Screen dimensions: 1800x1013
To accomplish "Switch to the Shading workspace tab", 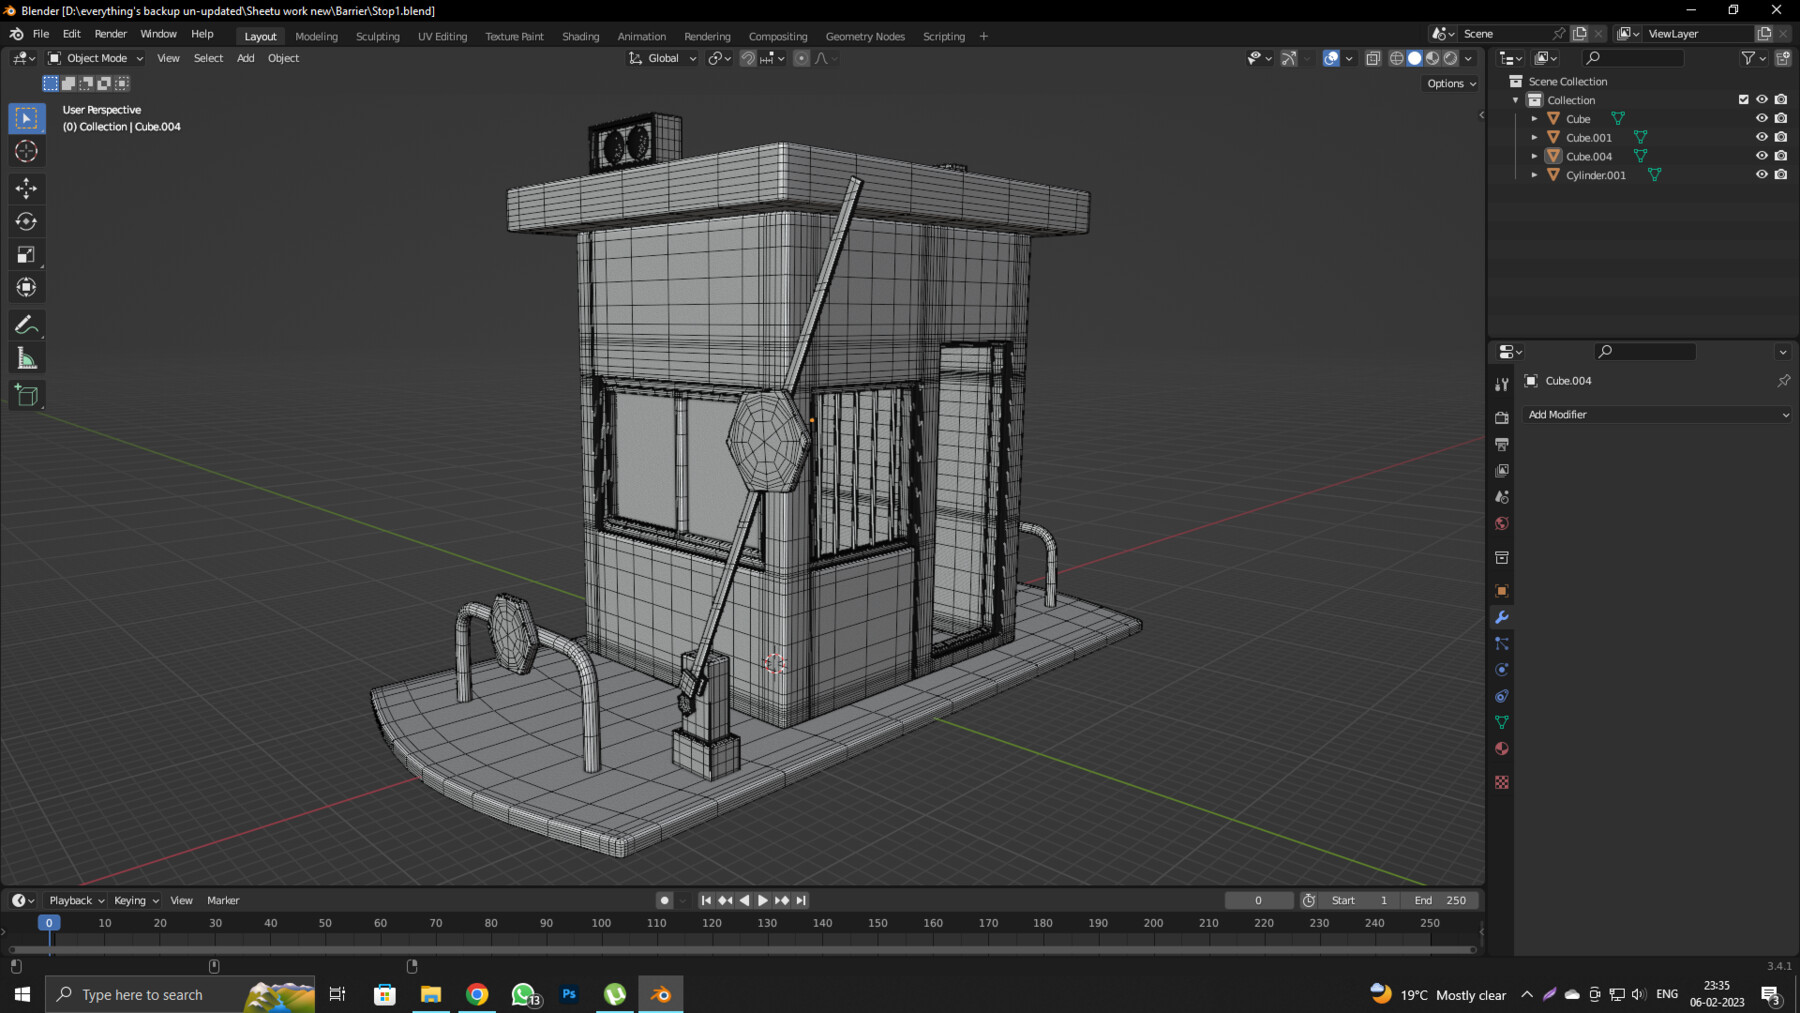I will [x=581, y=36].
